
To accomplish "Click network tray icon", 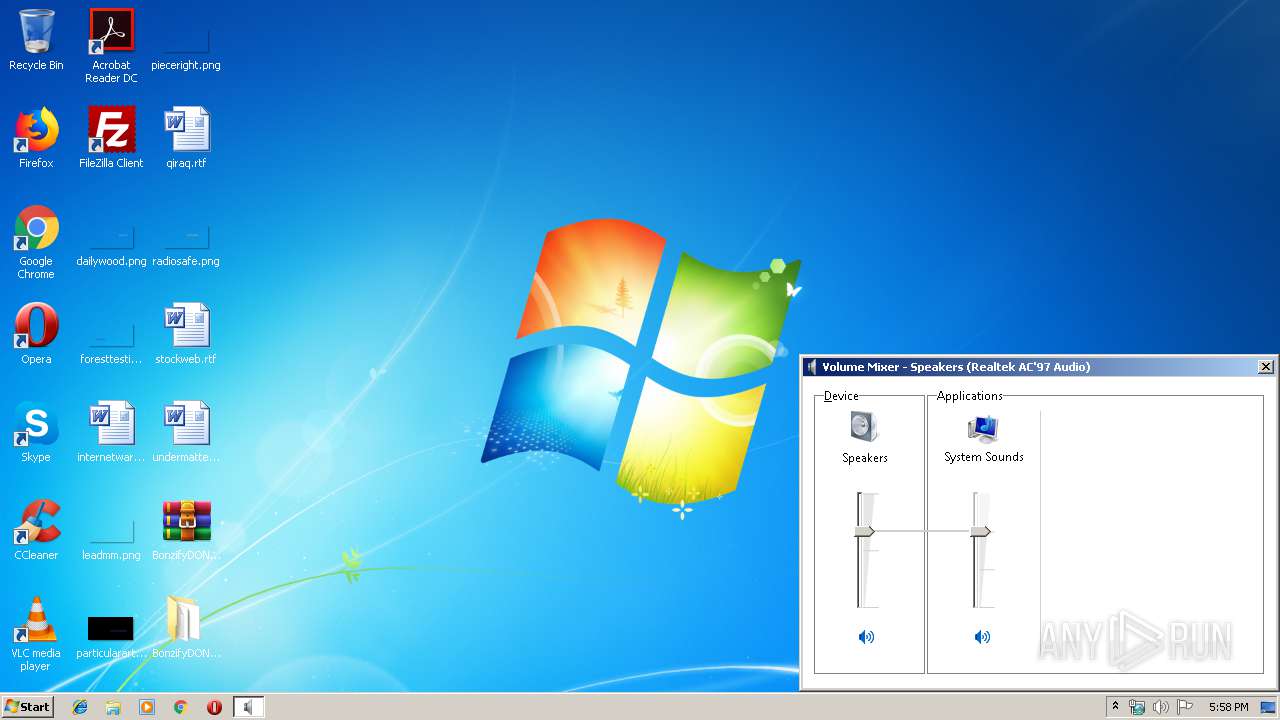I will pyautogui.click(x=1137, y=707).
